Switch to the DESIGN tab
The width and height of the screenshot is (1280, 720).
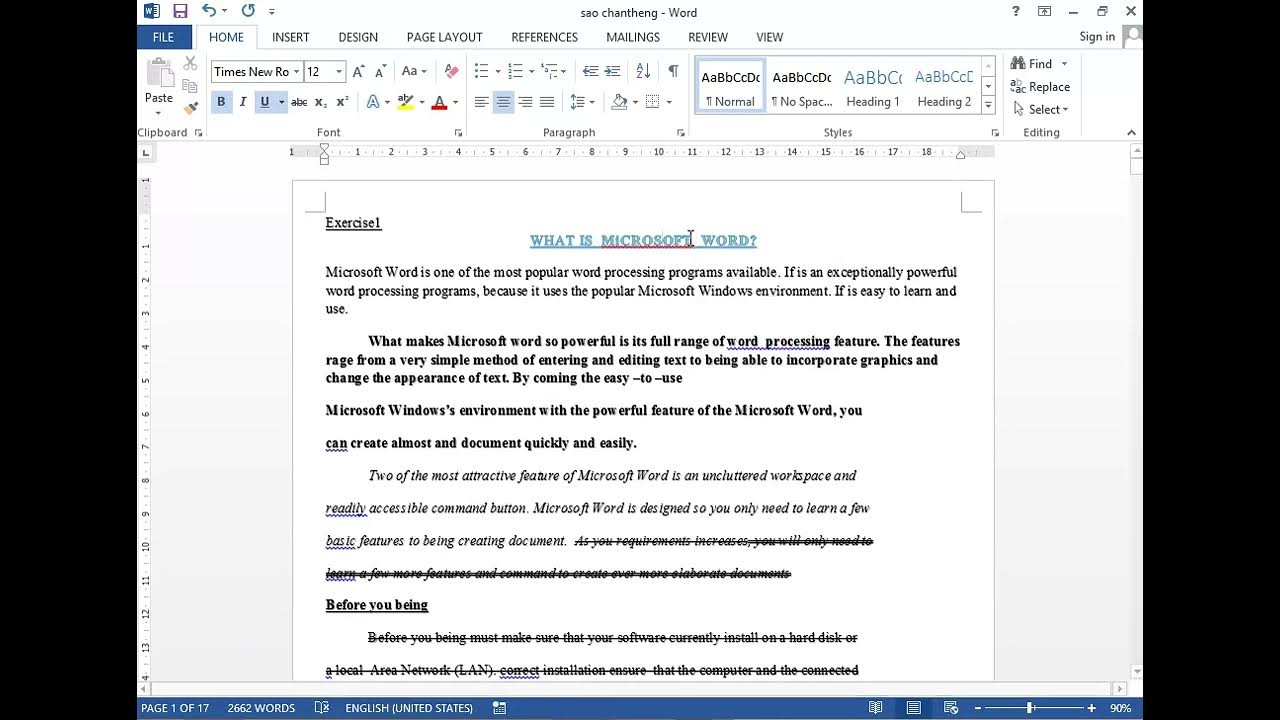358,37
